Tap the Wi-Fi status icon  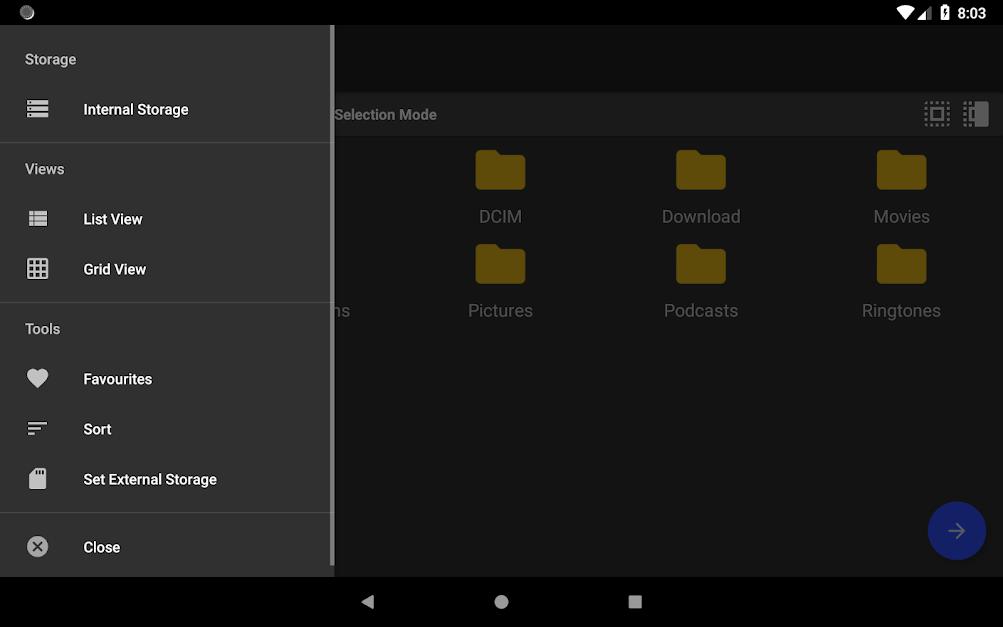[x=905, y=13]
